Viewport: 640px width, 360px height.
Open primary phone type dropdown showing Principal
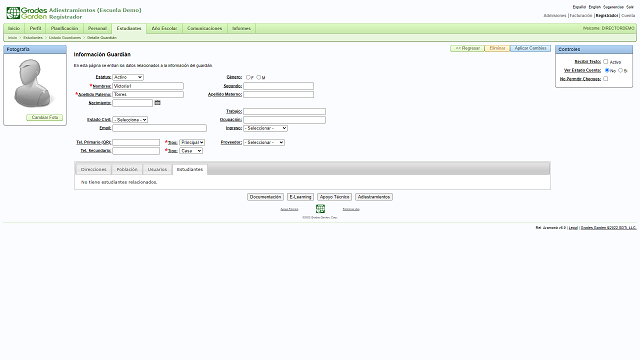pos(192,142)
